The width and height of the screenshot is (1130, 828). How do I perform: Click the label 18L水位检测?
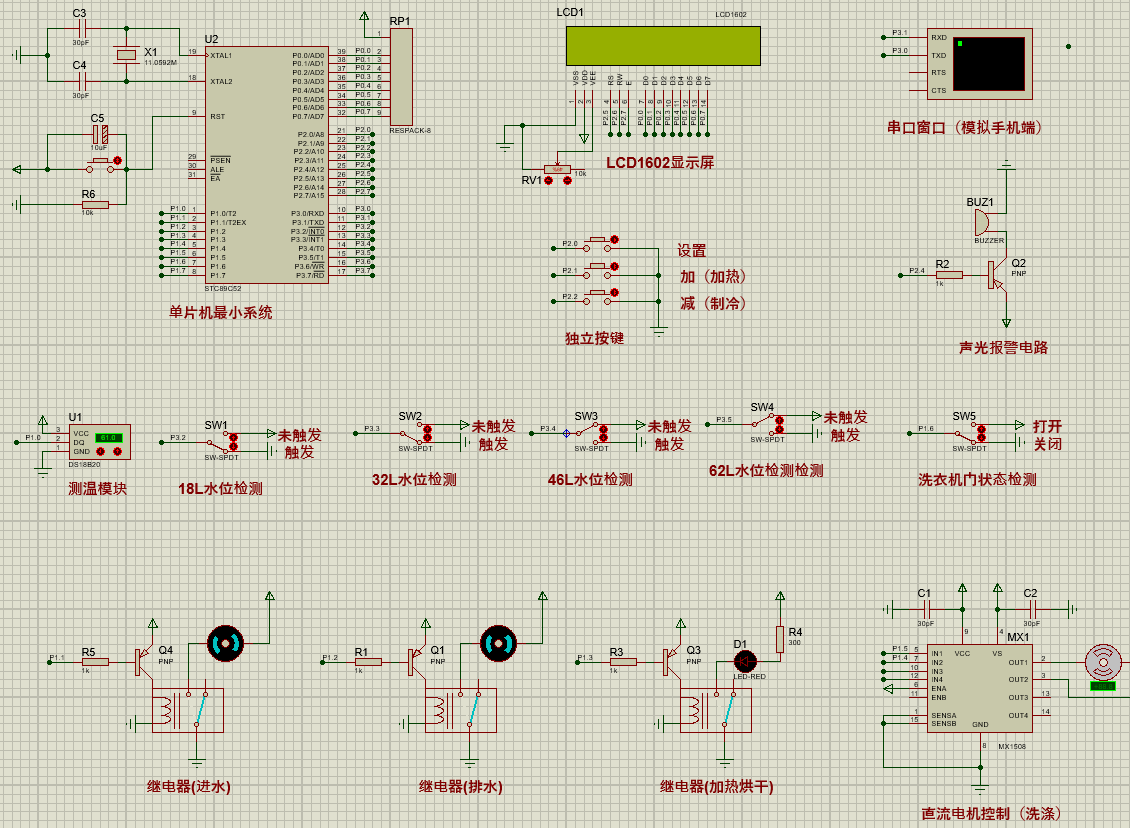(221, 489)
